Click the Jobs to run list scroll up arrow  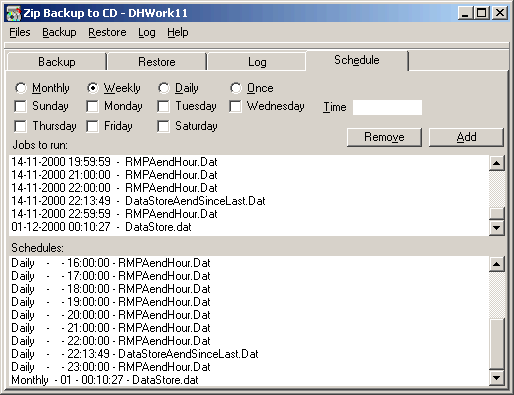tap(497, 163)
